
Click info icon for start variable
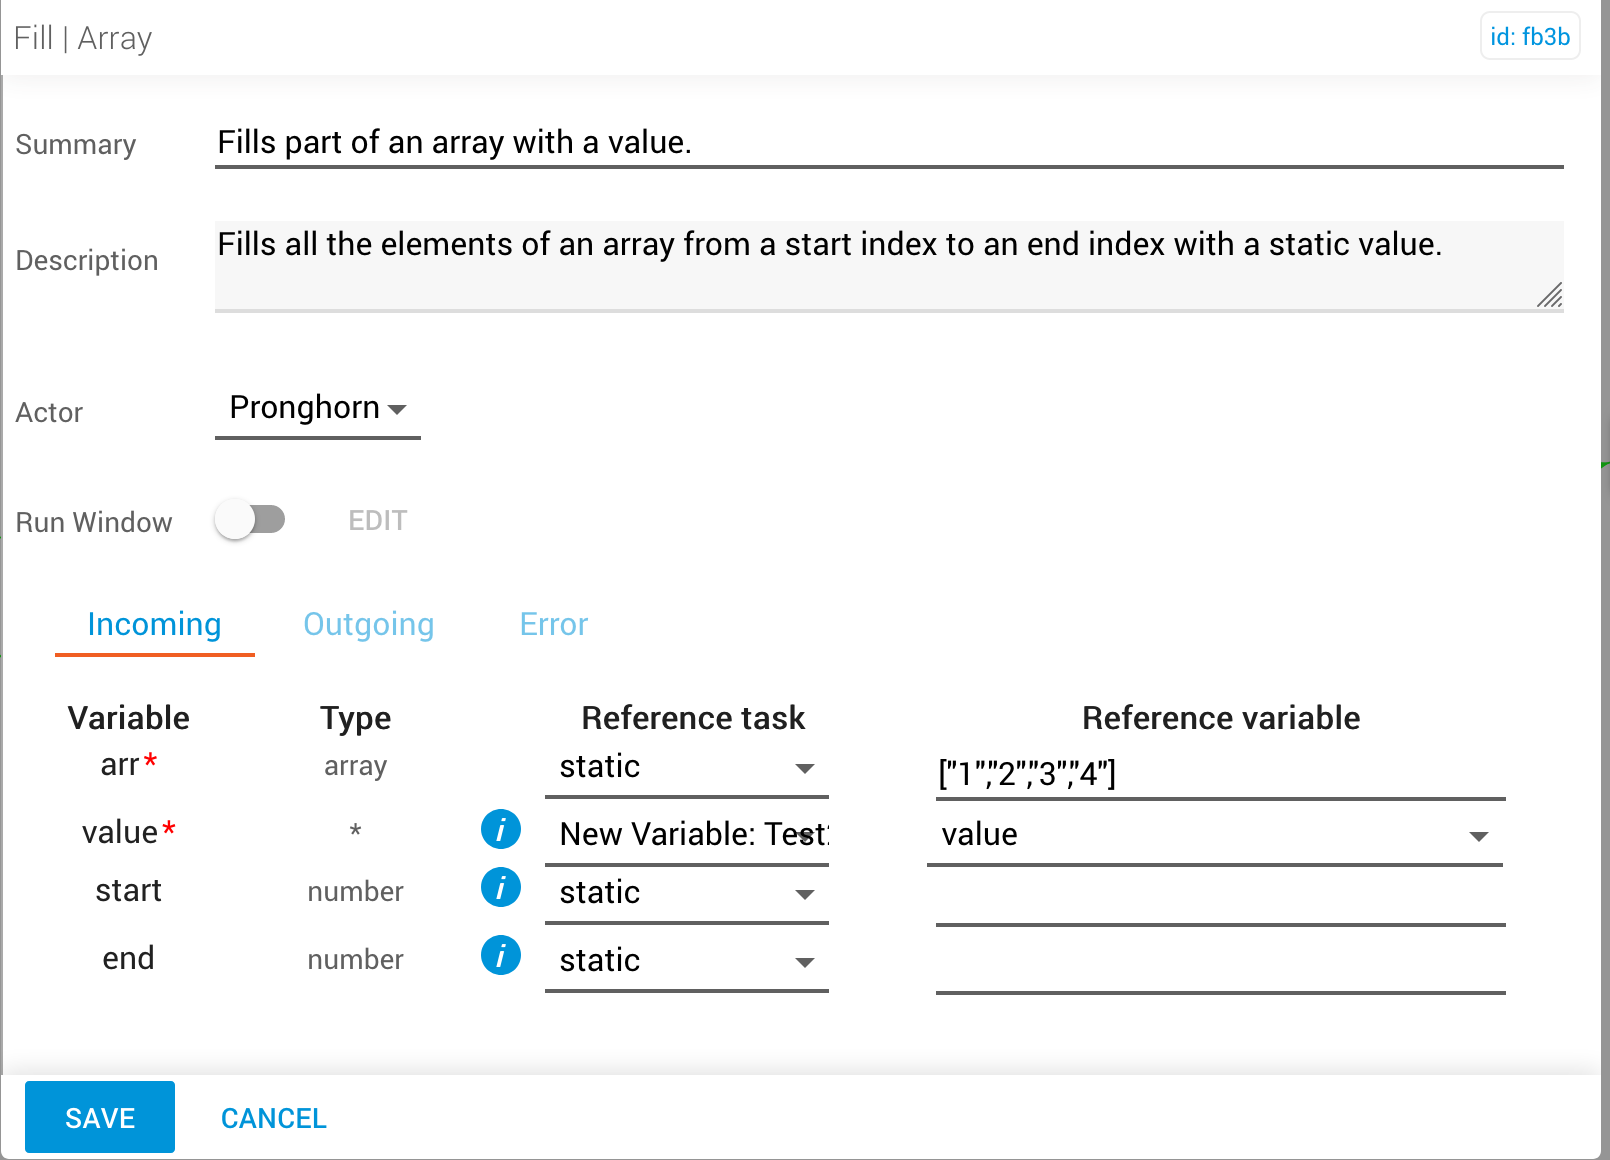click(500, 888)
